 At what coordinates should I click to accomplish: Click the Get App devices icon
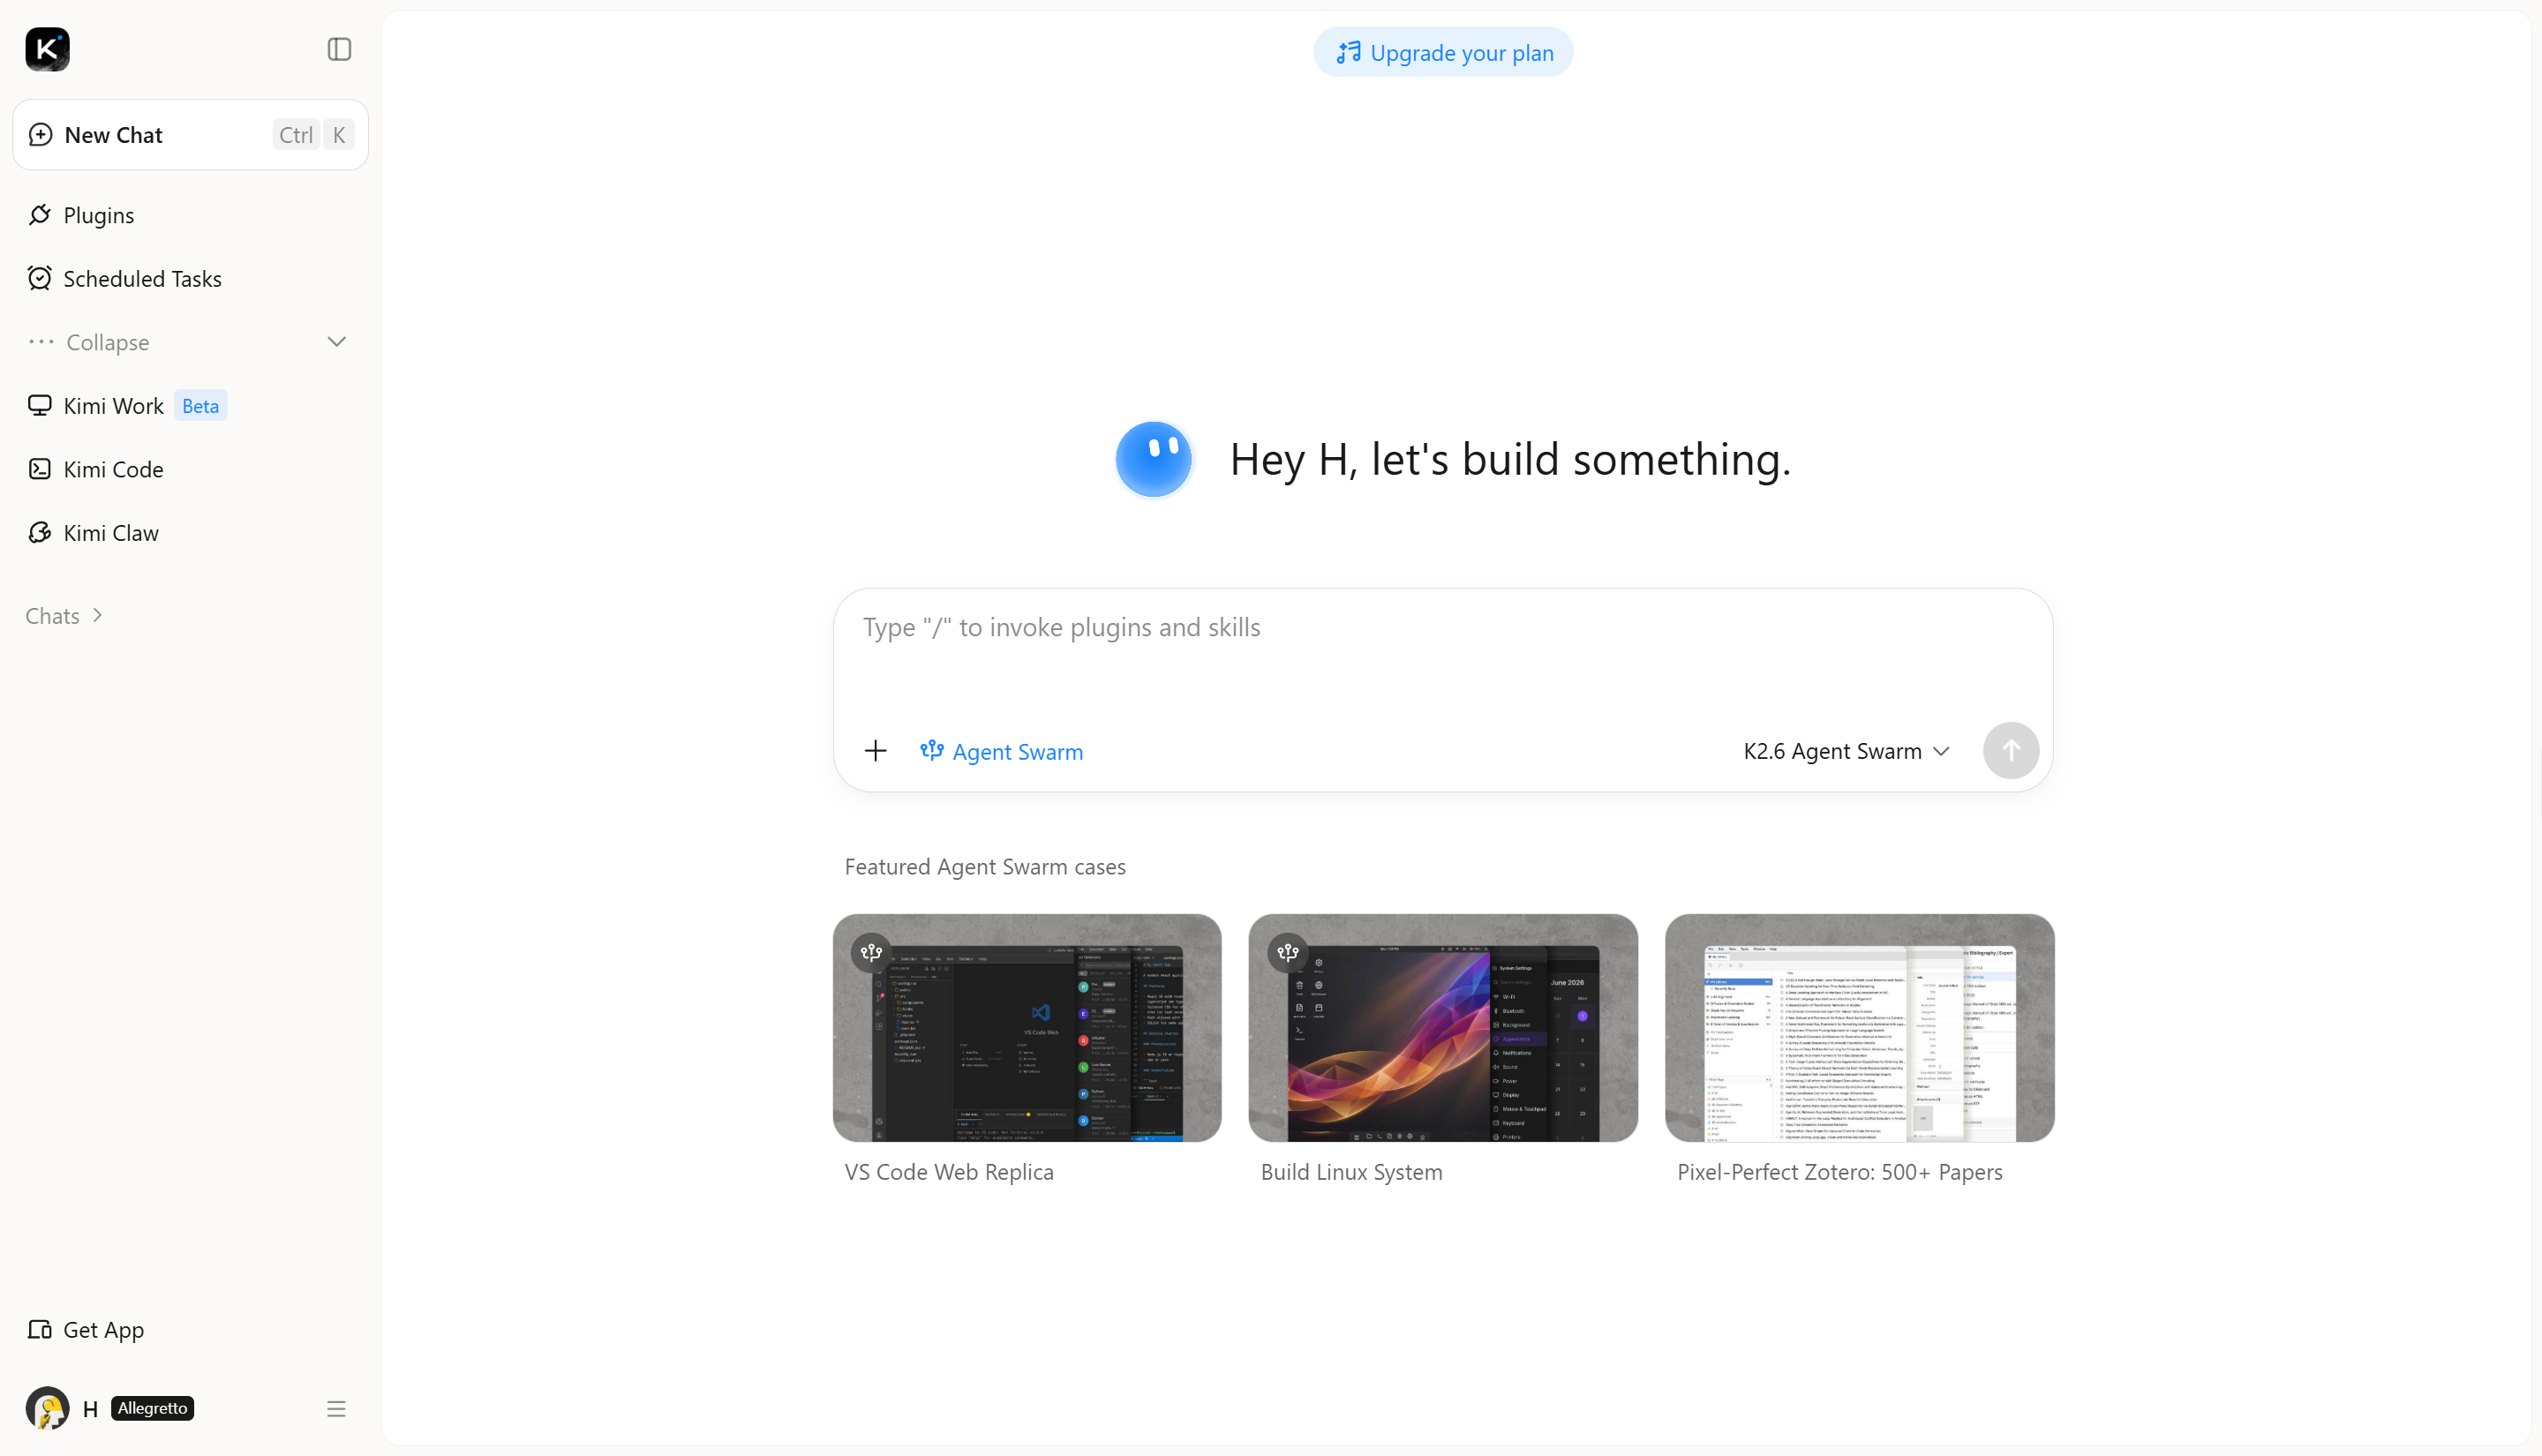(40, 1330)
